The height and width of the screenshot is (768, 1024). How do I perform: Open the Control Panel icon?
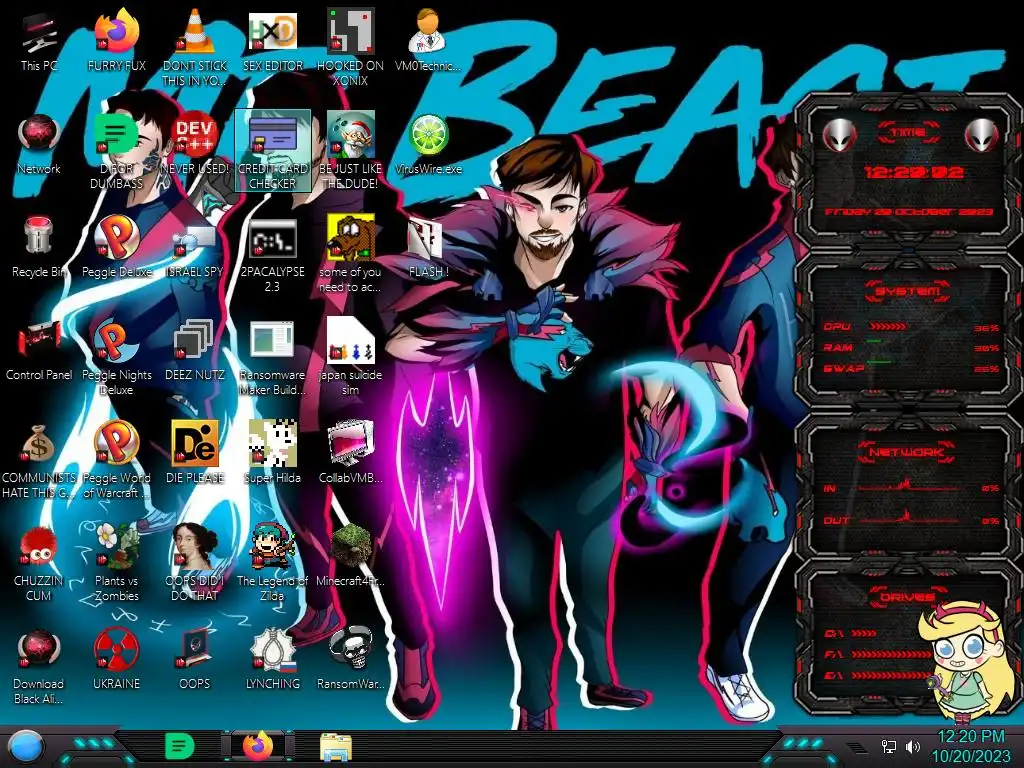[x=39, y=351]
